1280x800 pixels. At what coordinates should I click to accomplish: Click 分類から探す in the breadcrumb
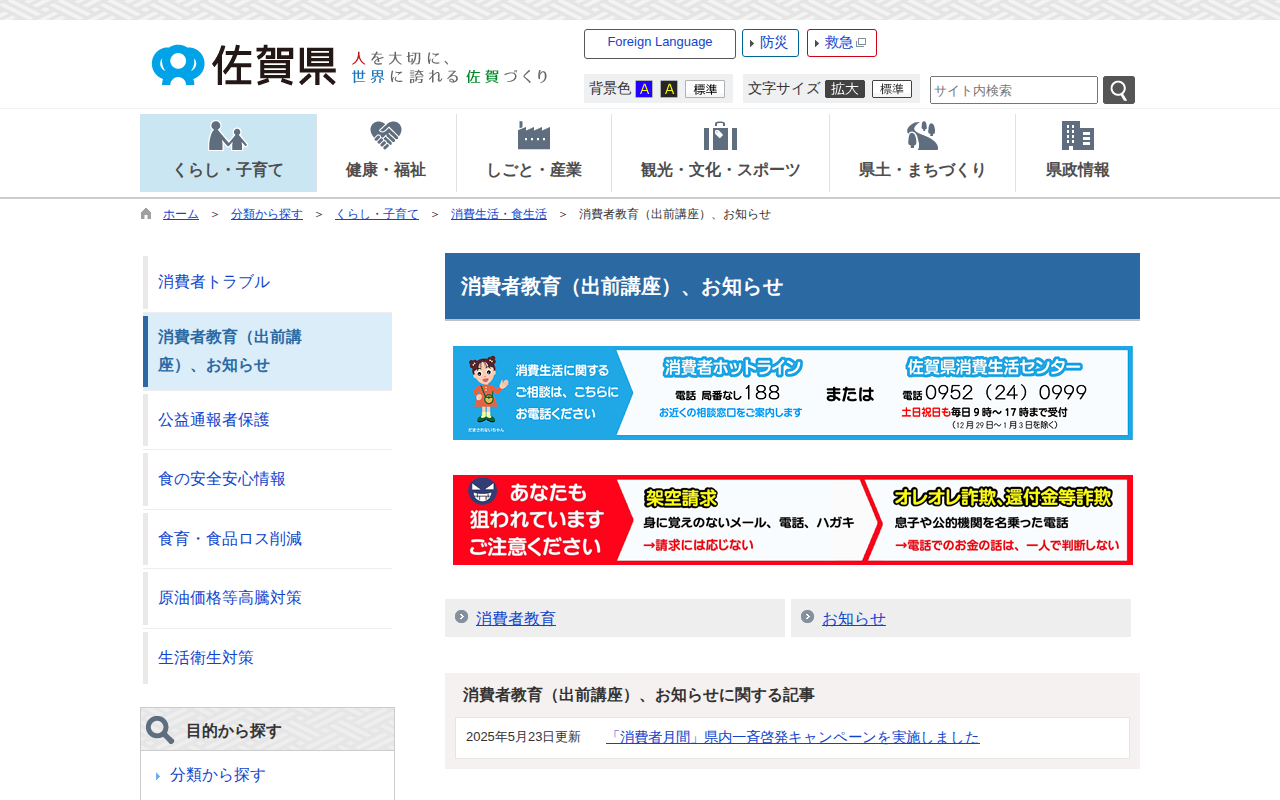pyautogui.click(x=267, y=214)
